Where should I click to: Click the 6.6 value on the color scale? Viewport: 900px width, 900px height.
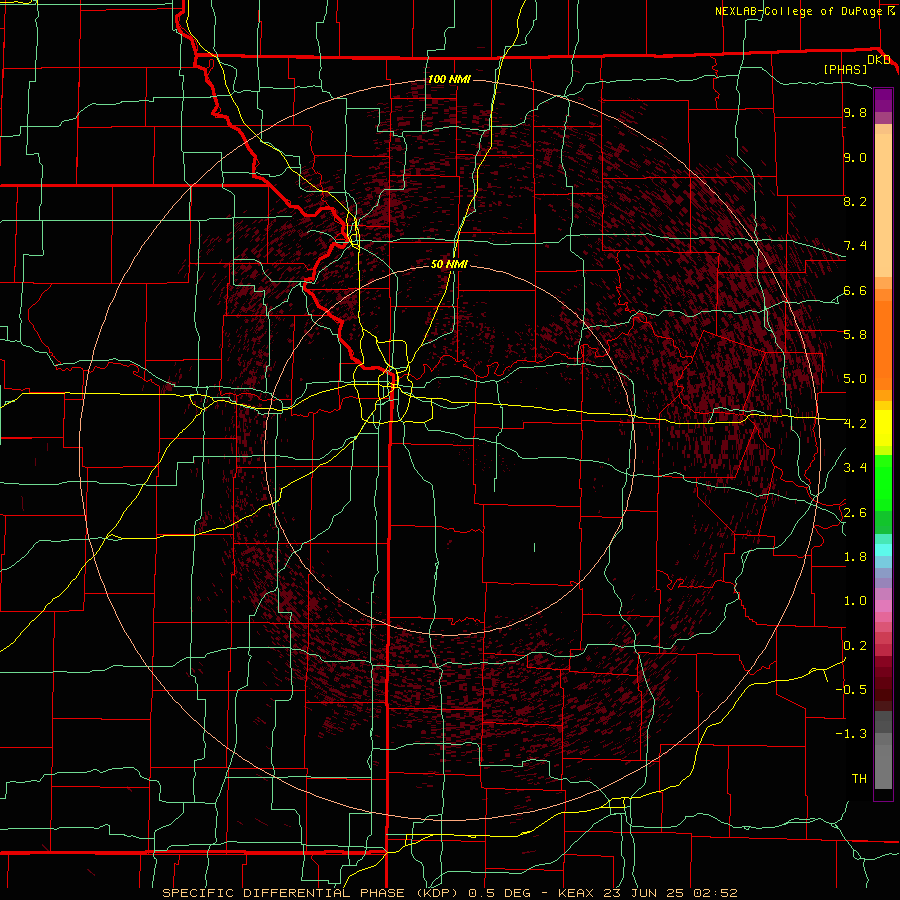855,290
